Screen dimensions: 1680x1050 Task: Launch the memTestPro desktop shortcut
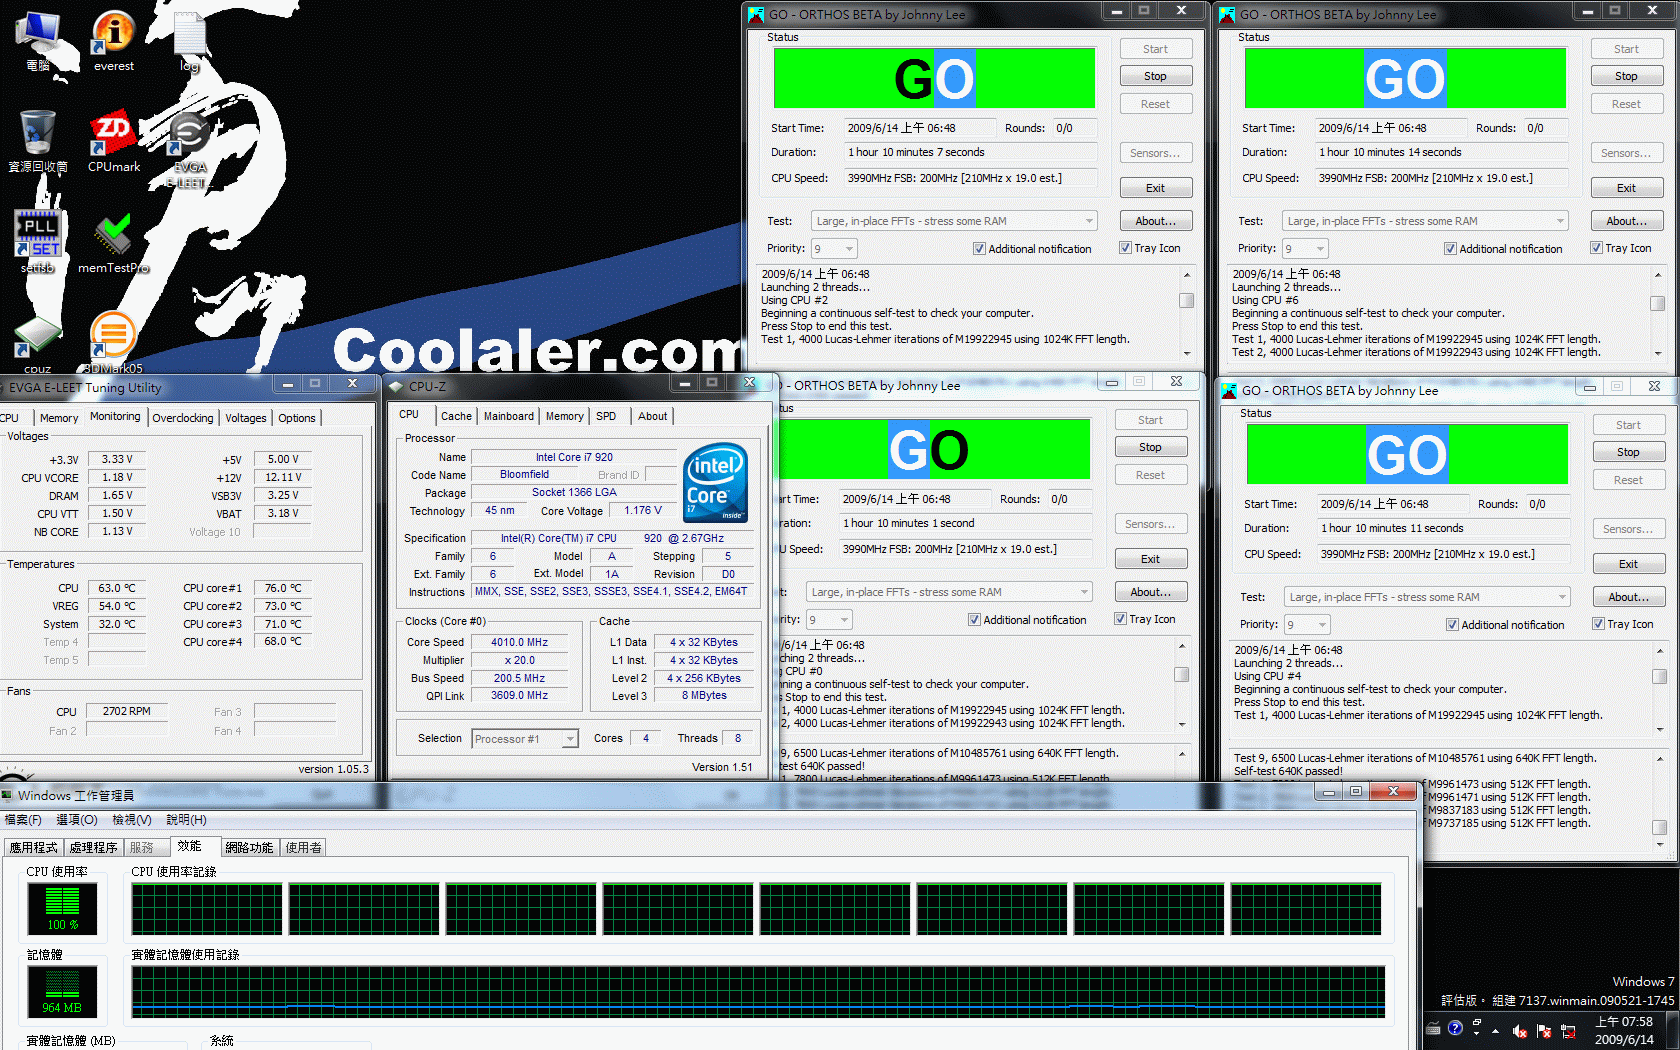[114, 241]
